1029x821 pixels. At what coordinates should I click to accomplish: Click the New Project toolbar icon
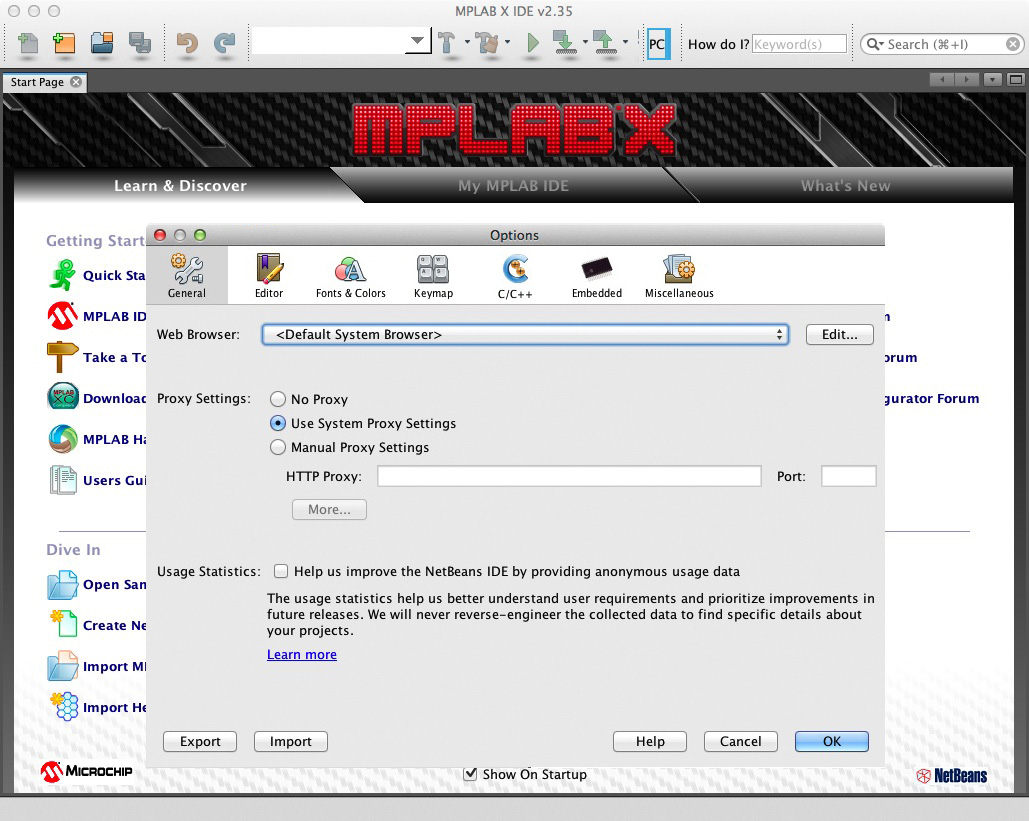pos(65,43)
